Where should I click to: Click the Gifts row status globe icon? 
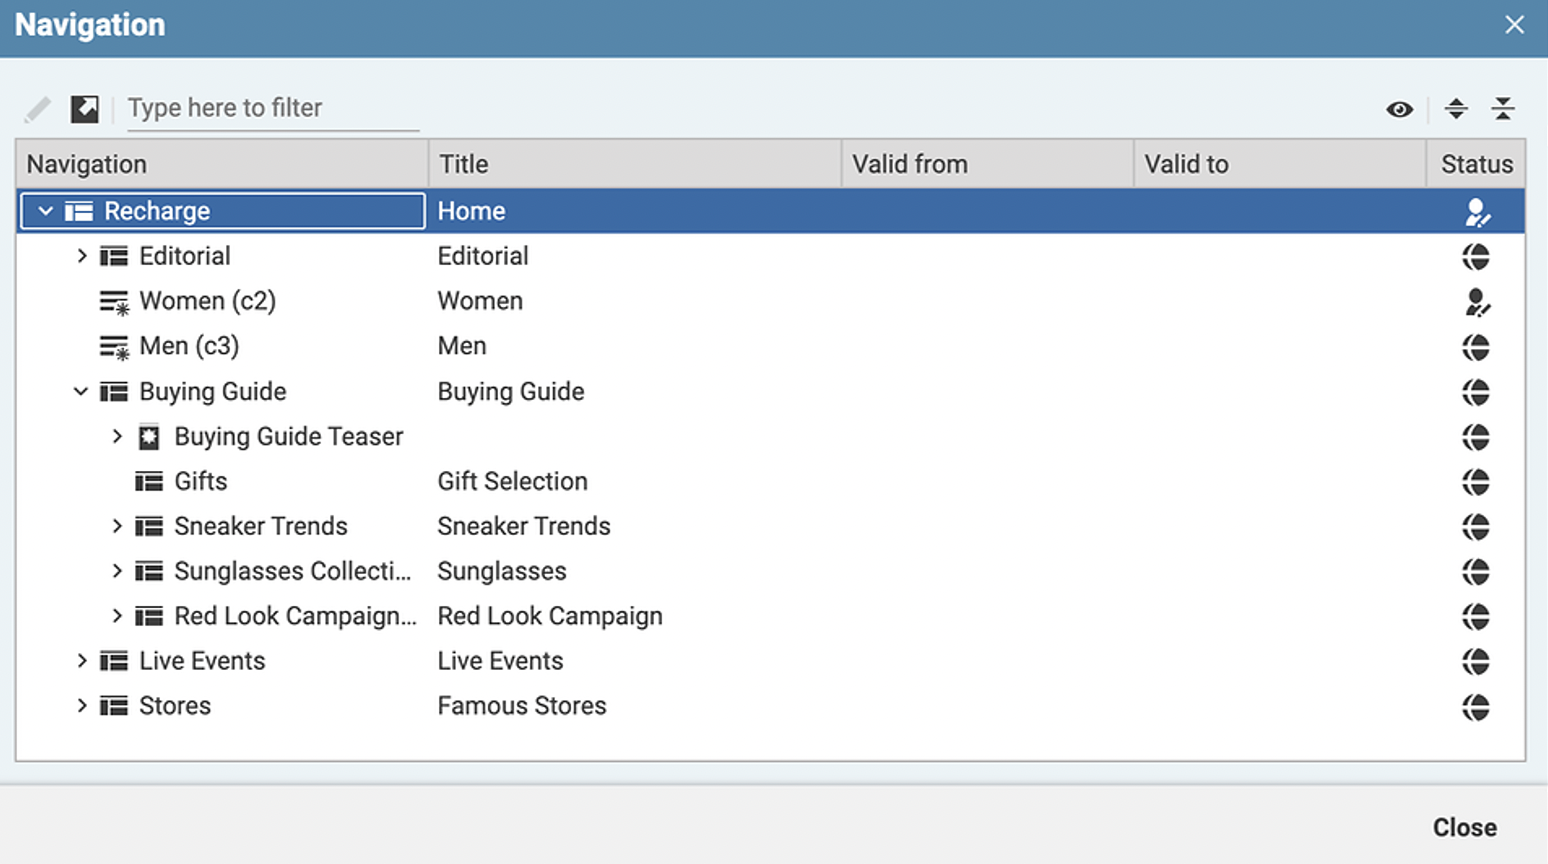(x=1476, y=482)
